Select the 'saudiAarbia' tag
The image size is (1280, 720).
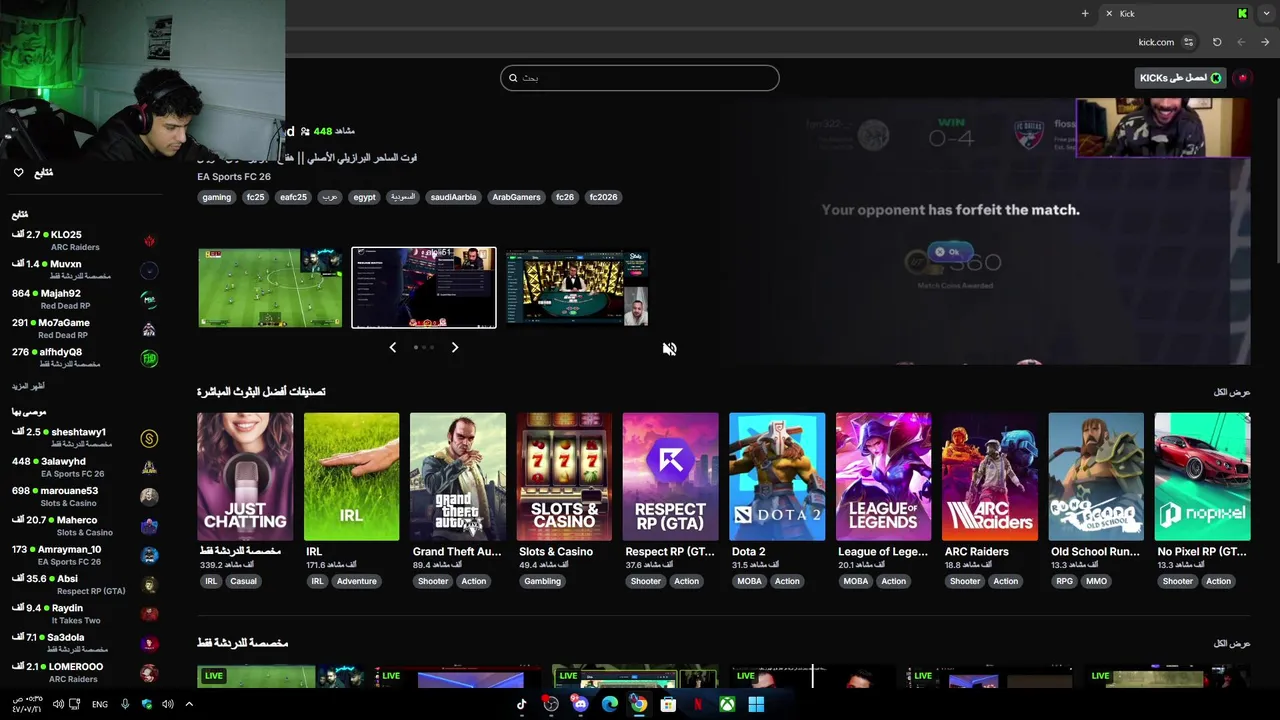click(453, 197)
